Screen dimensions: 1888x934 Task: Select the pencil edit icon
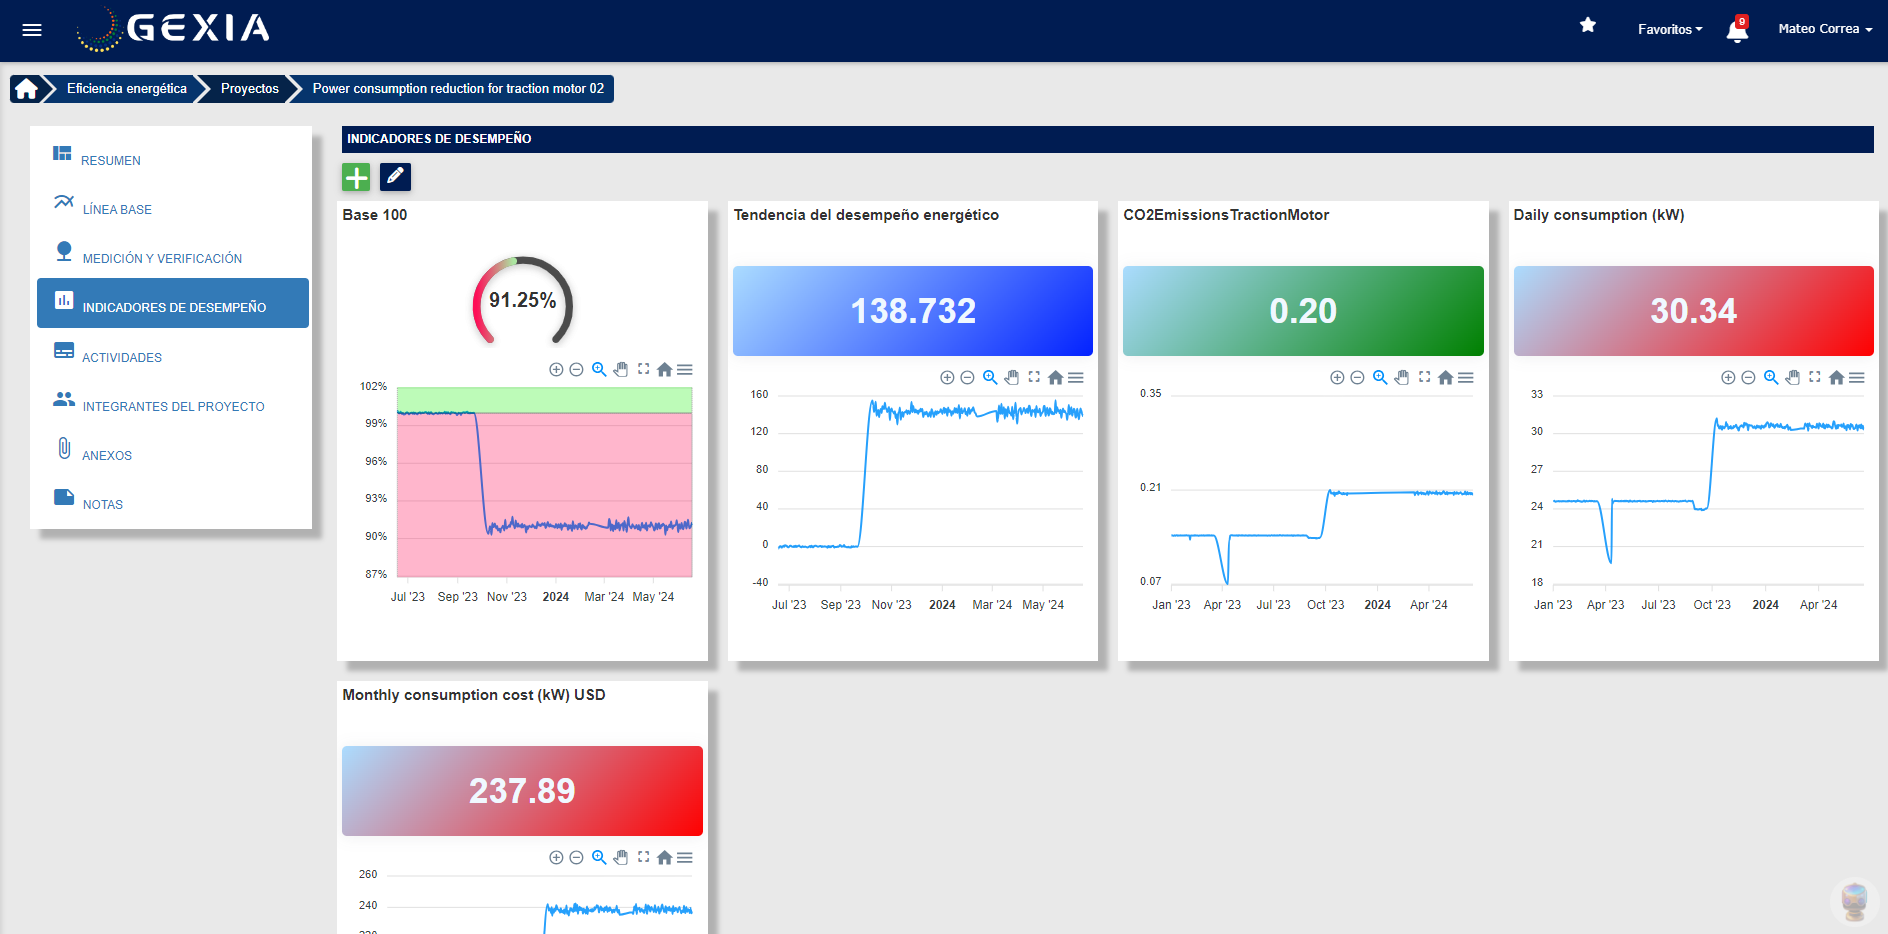pyautogui.click(x=395, y=177)
